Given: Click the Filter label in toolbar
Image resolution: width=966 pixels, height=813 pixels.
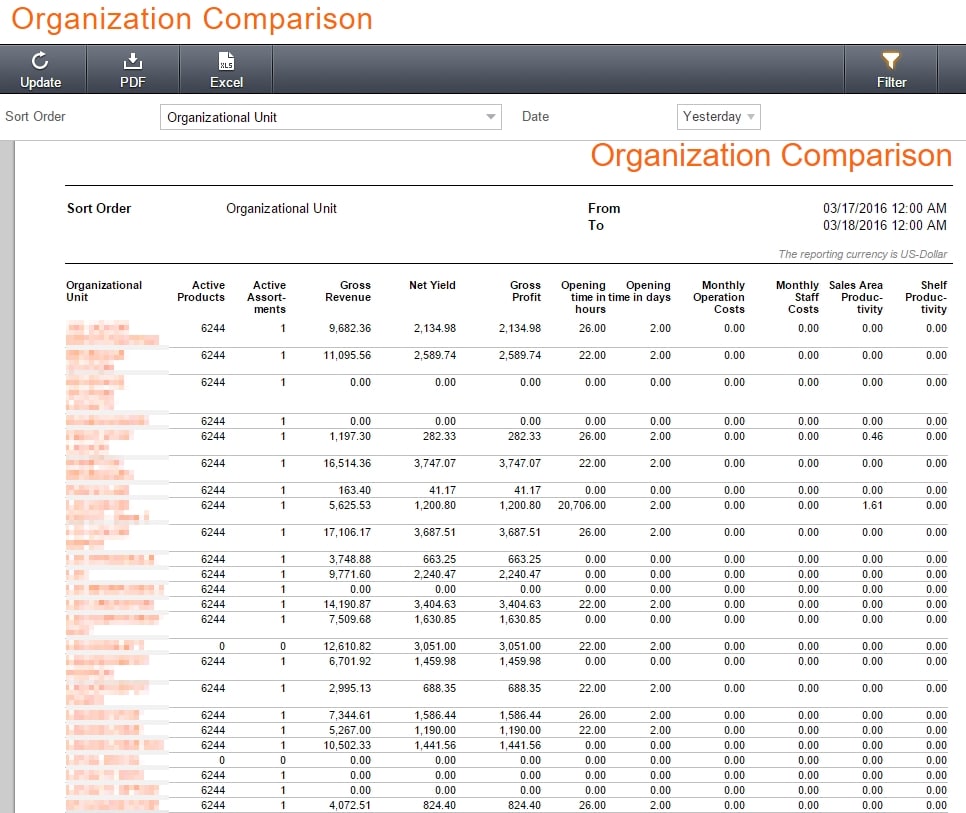Looking at the screenshot, I should [x=891, y=83].
